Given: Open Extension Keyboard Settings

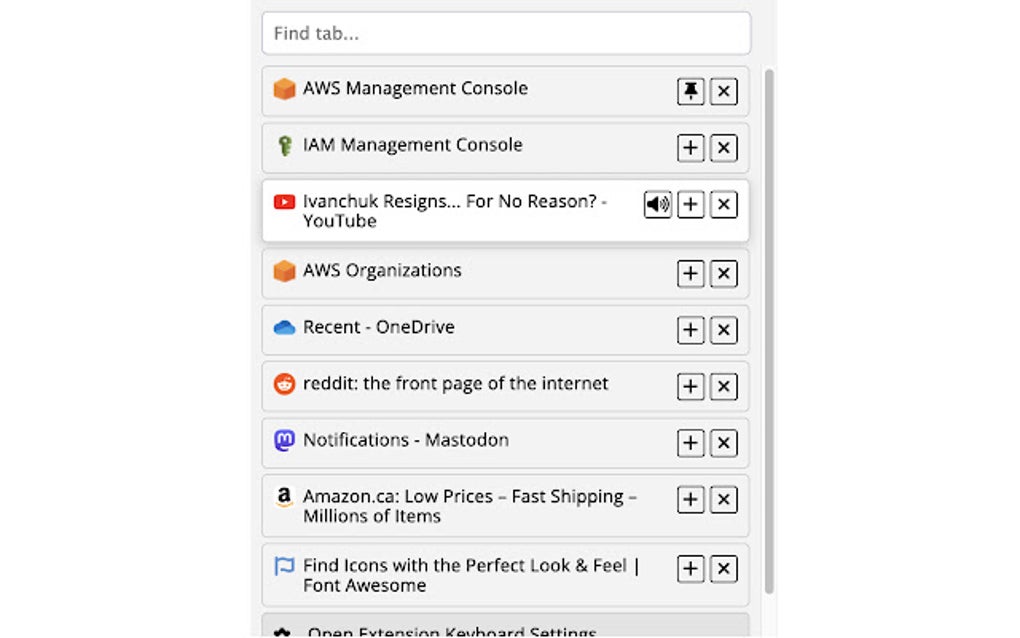Looking at the screenshot, I should 450,631.
